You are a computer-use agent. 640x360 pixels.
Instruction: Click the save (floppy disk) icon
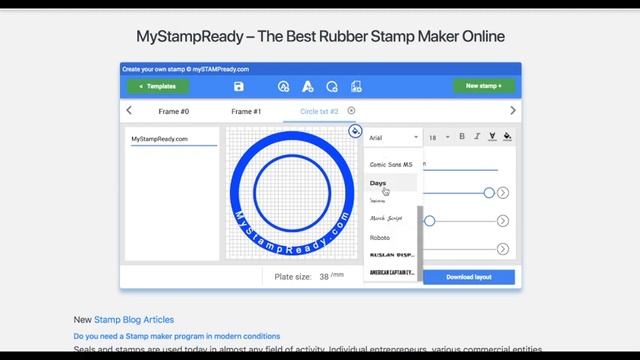239,87
